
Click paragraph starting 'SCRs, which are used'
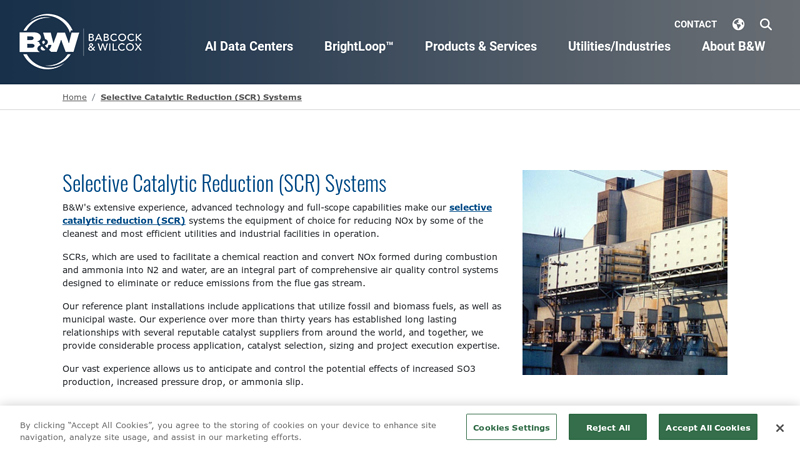coord(281,270)
